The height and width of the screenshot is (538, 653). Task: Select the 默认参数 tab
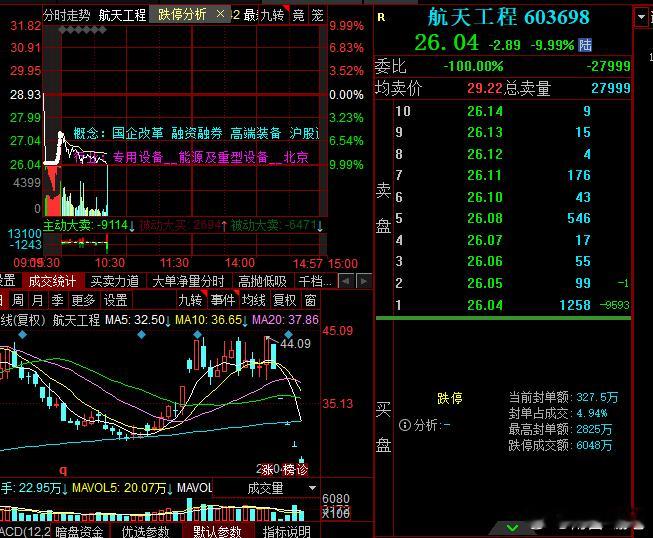(x=217, y=531)
